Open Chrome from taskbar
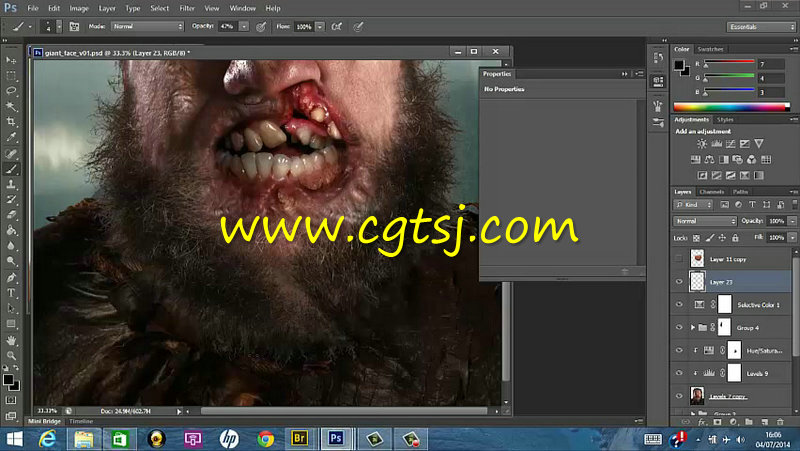 point(265,439)
